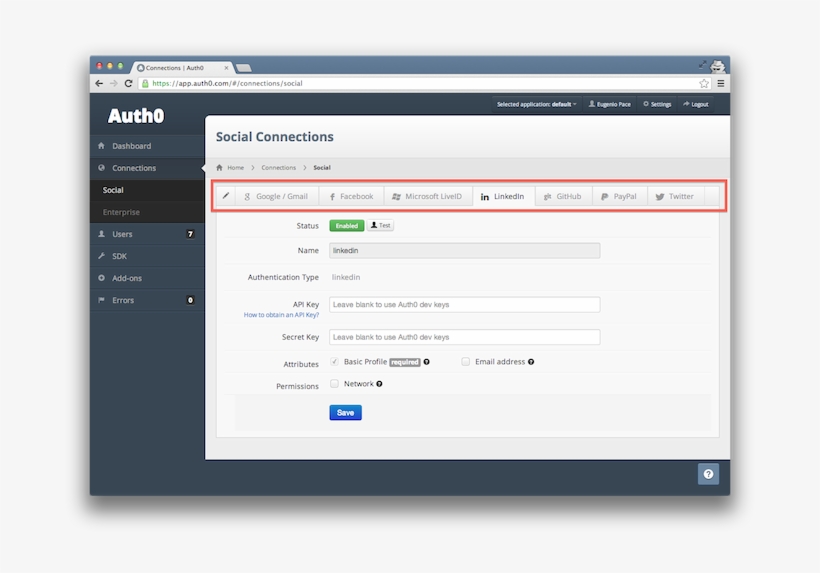Switch to the GitHub tab

[563, 197]
